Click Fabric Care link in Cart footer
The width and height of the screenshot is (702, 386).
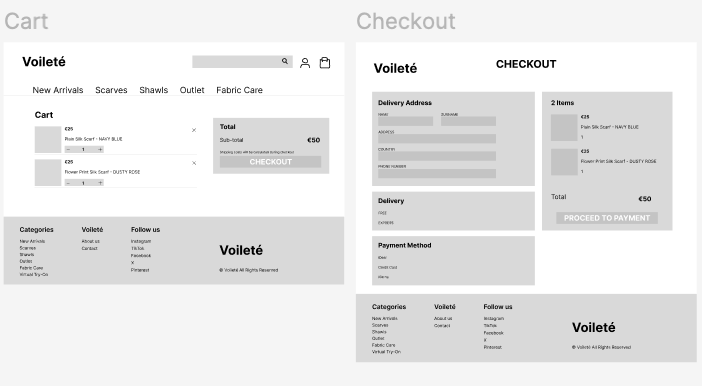pyautogui.click(x=31, y=268)
